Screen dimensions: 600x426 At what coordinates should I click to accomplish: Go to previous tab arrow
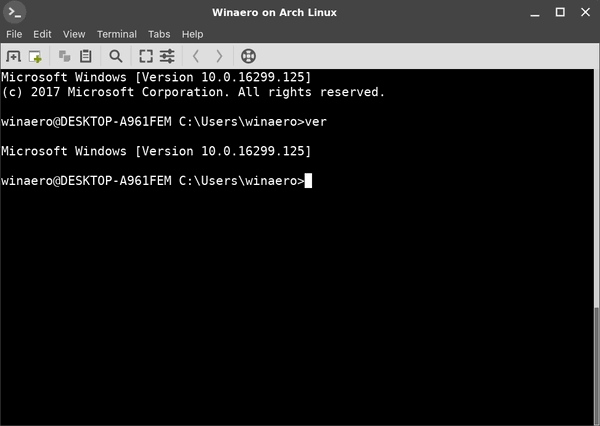[196, 56]
